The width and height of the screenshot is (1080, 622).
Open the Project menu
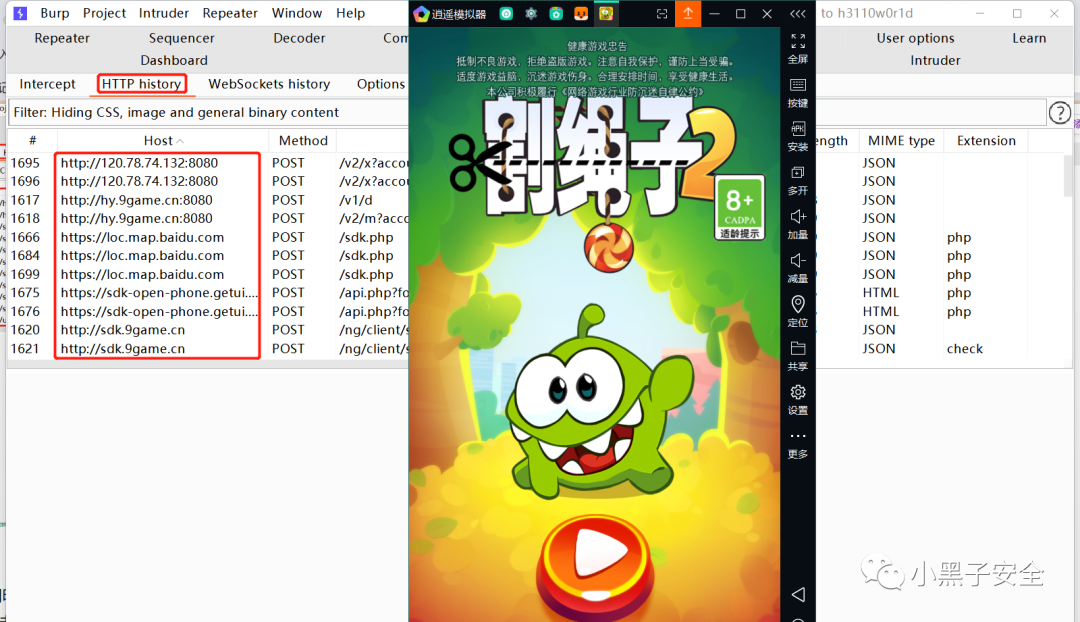(104, 13)
